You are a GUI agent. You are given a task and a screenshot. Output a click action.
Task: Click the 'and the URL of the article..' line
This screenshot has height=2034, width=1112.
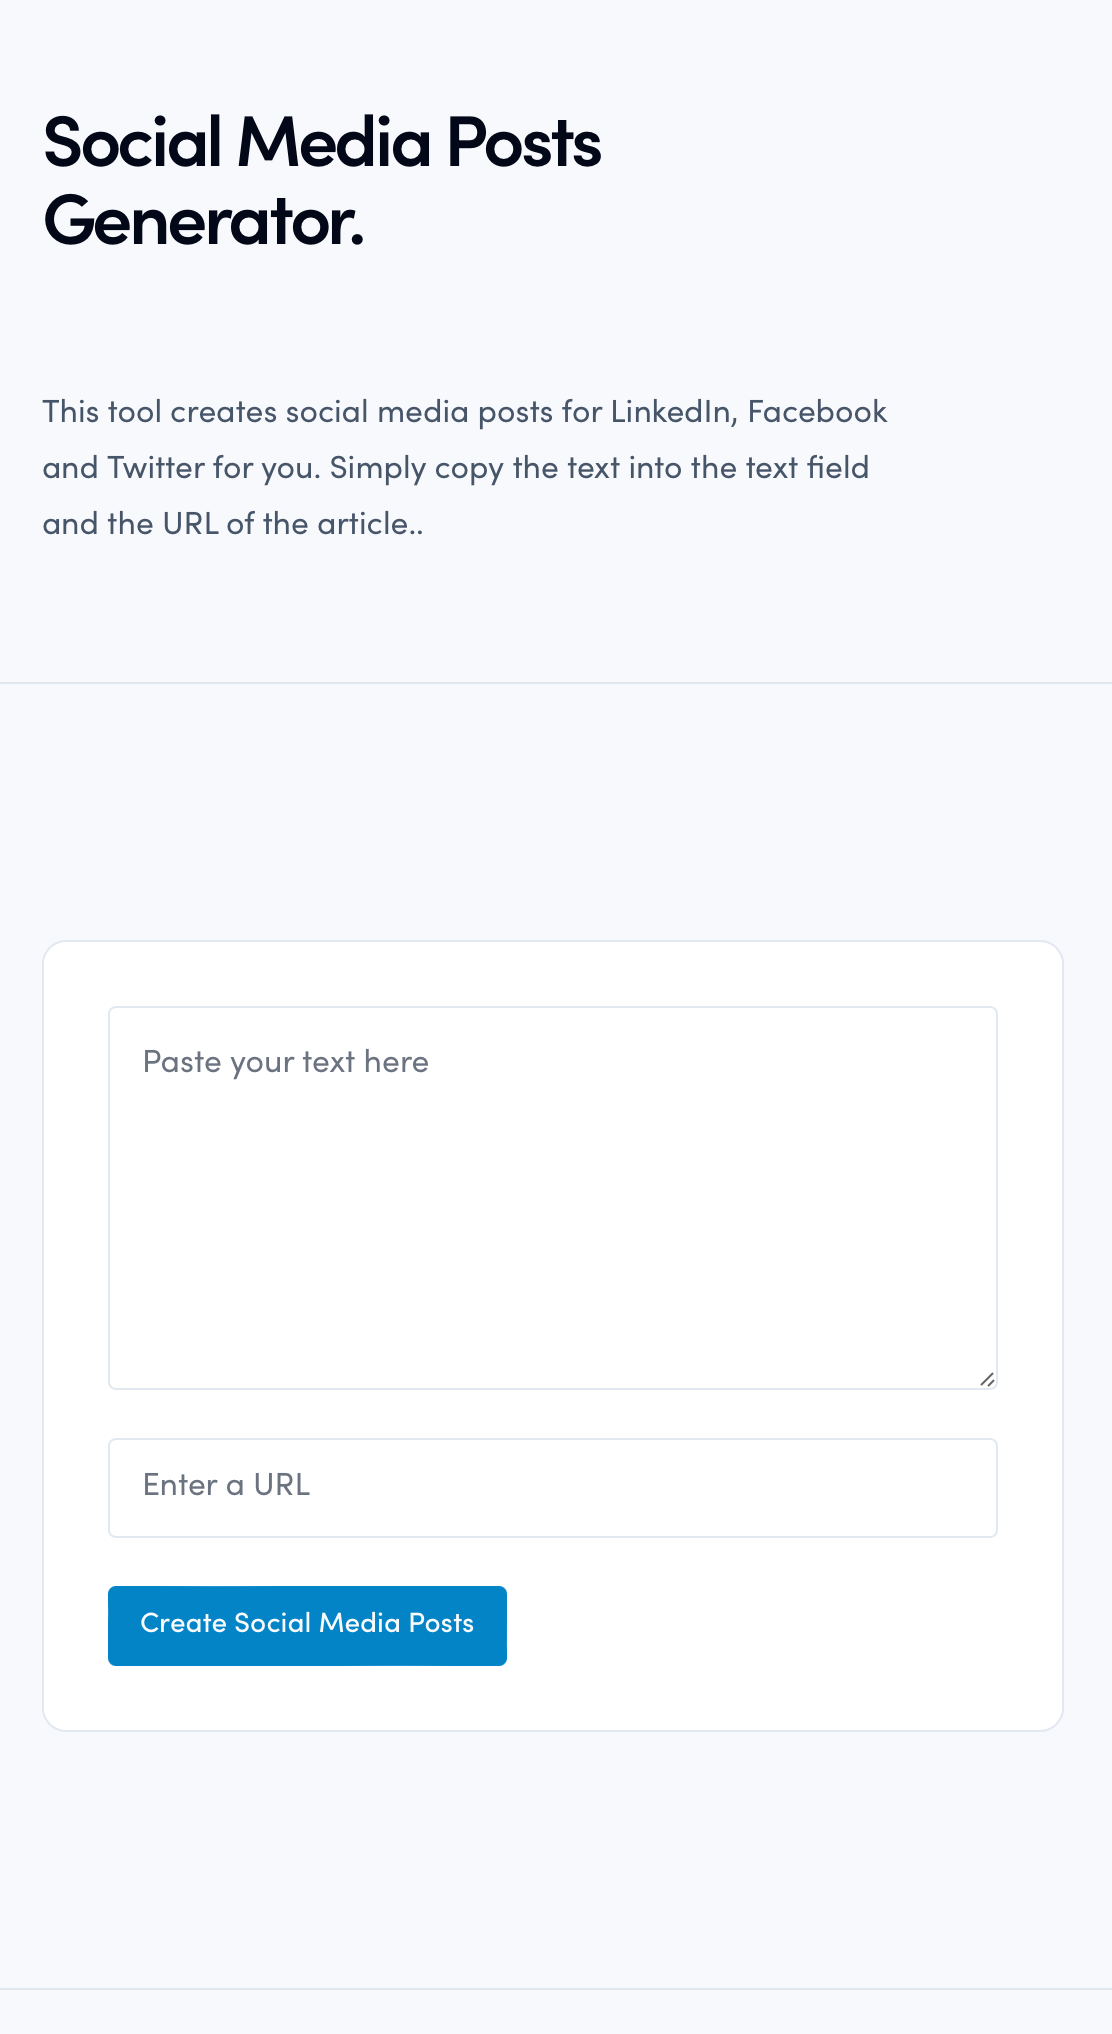[232, 524]
